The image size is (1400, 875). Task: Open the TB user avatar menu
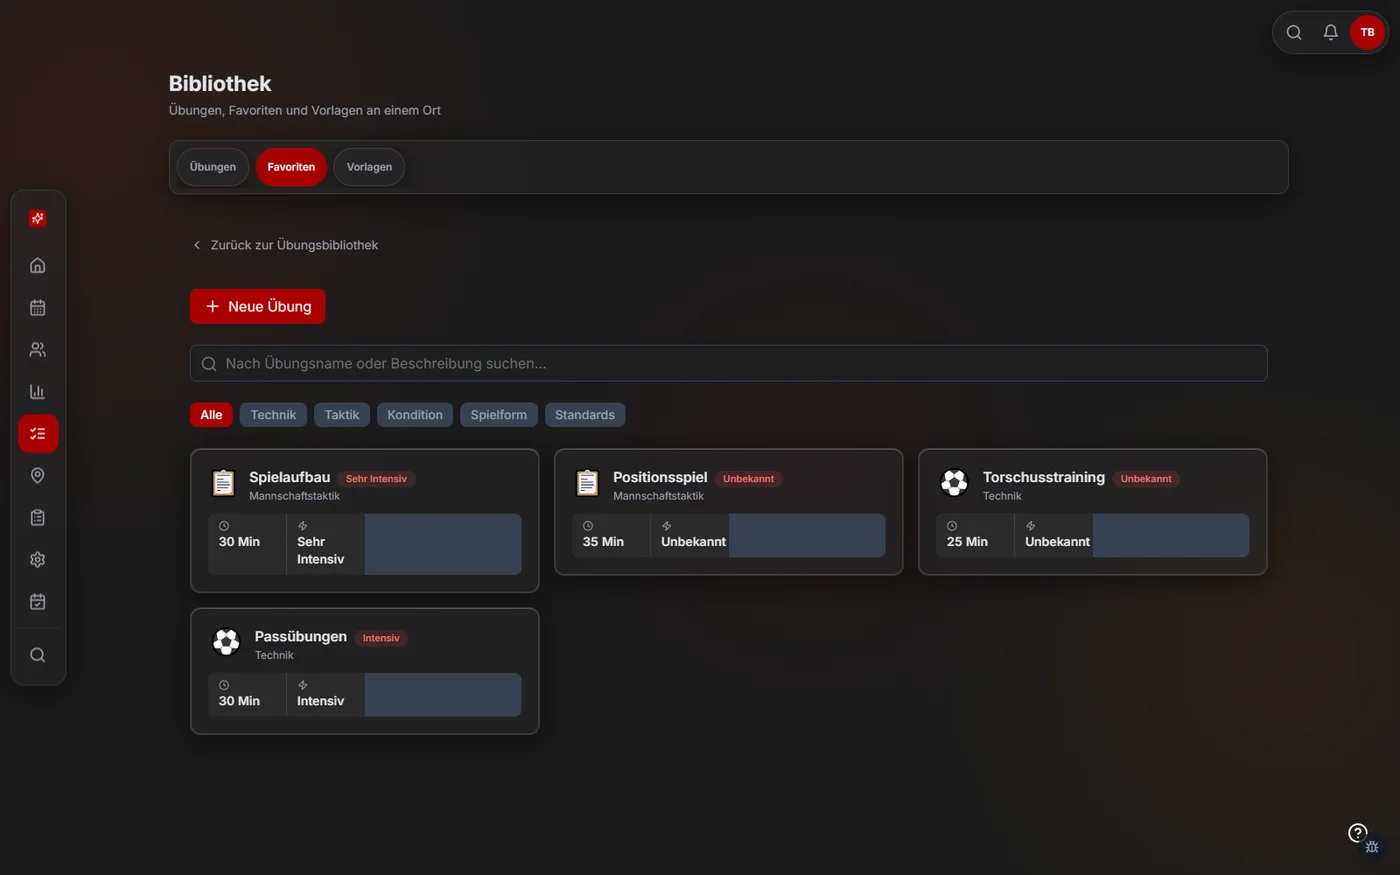click(x=1368, y=32)
